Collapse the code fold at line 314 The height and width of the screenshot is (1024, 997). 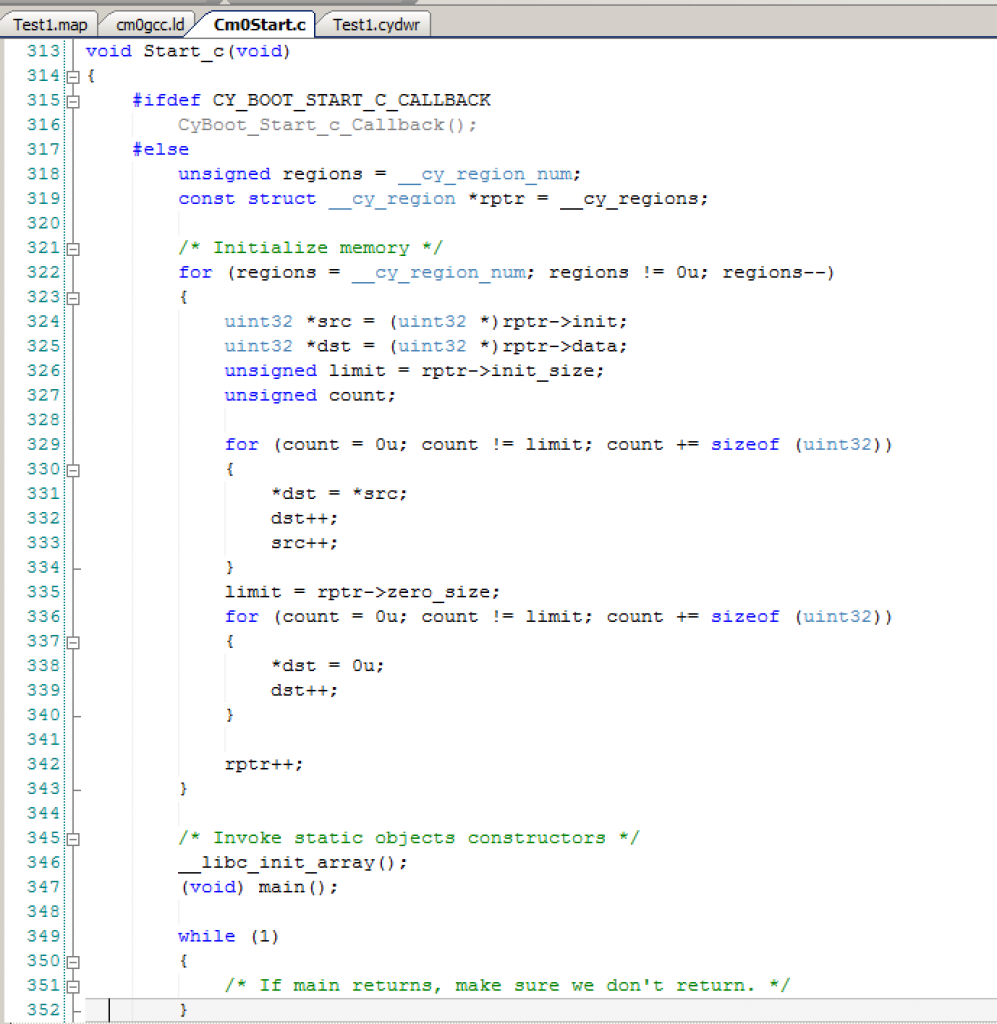point(74,75)
